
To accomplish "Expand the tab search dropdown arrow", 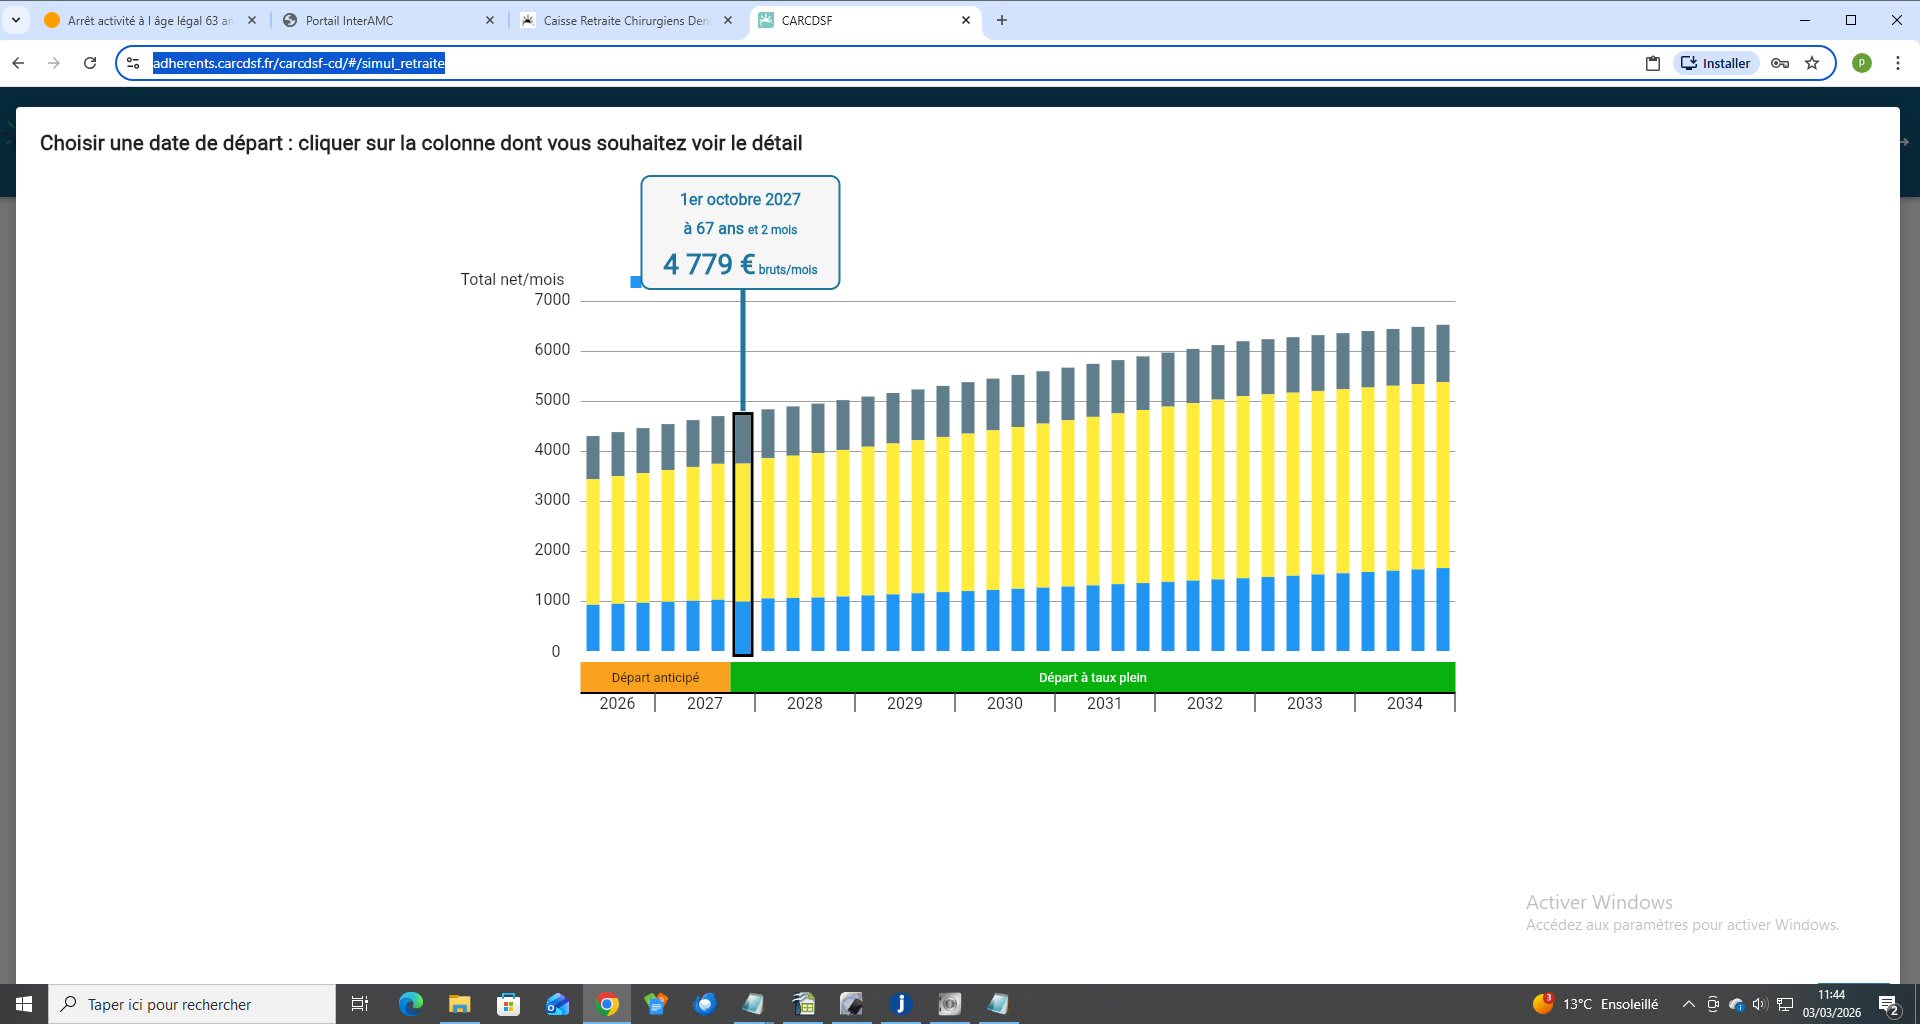I will click(x=16, y=20).
